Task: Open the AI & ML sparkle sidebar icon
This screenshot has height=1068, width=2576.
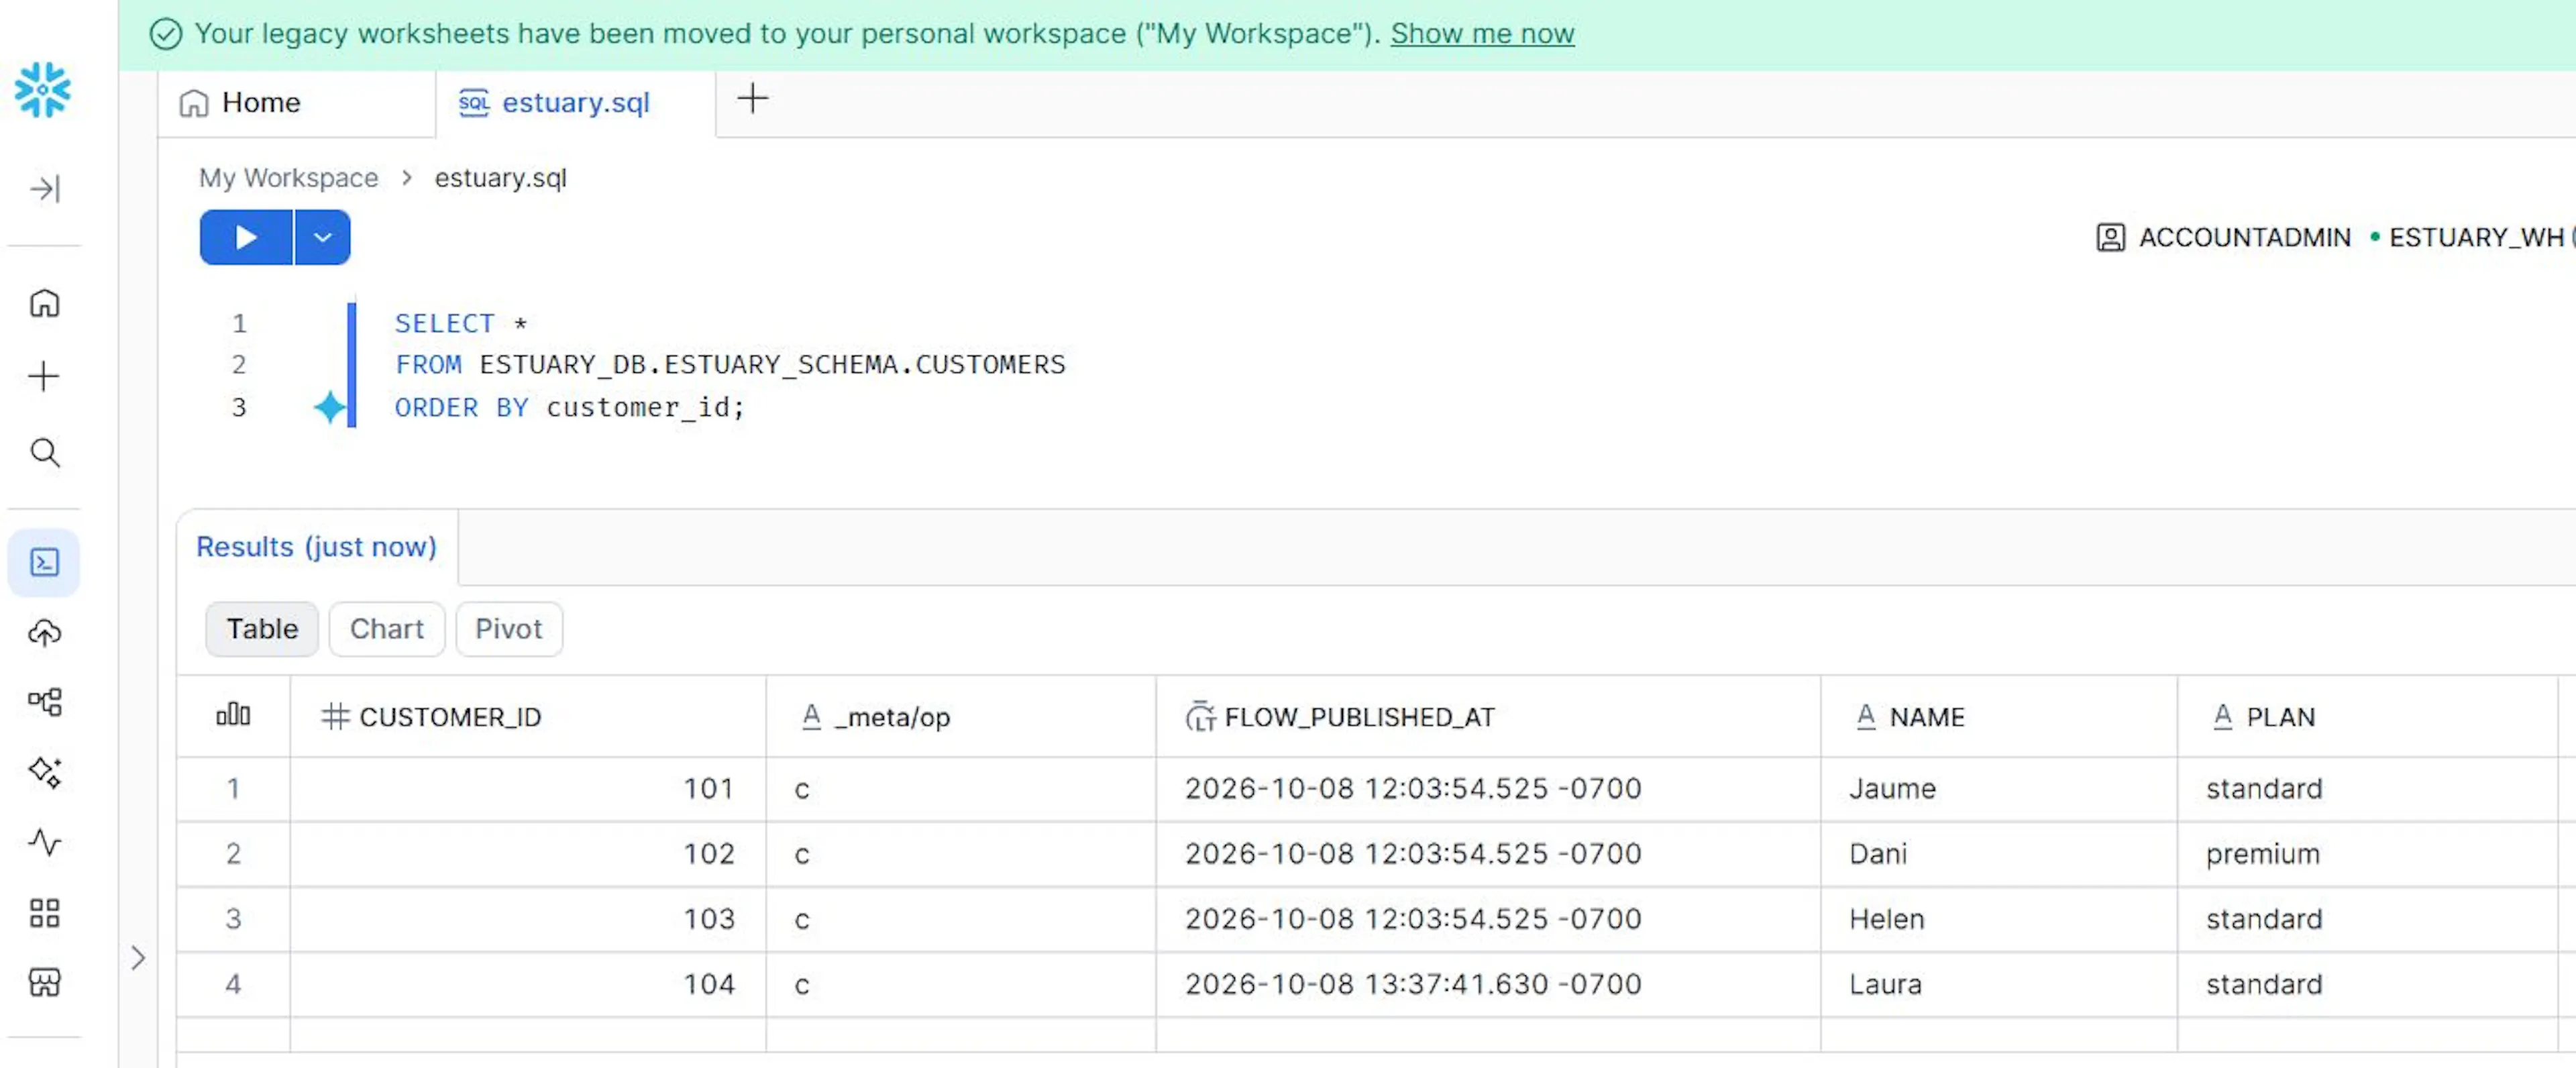Action: [44, 772]
